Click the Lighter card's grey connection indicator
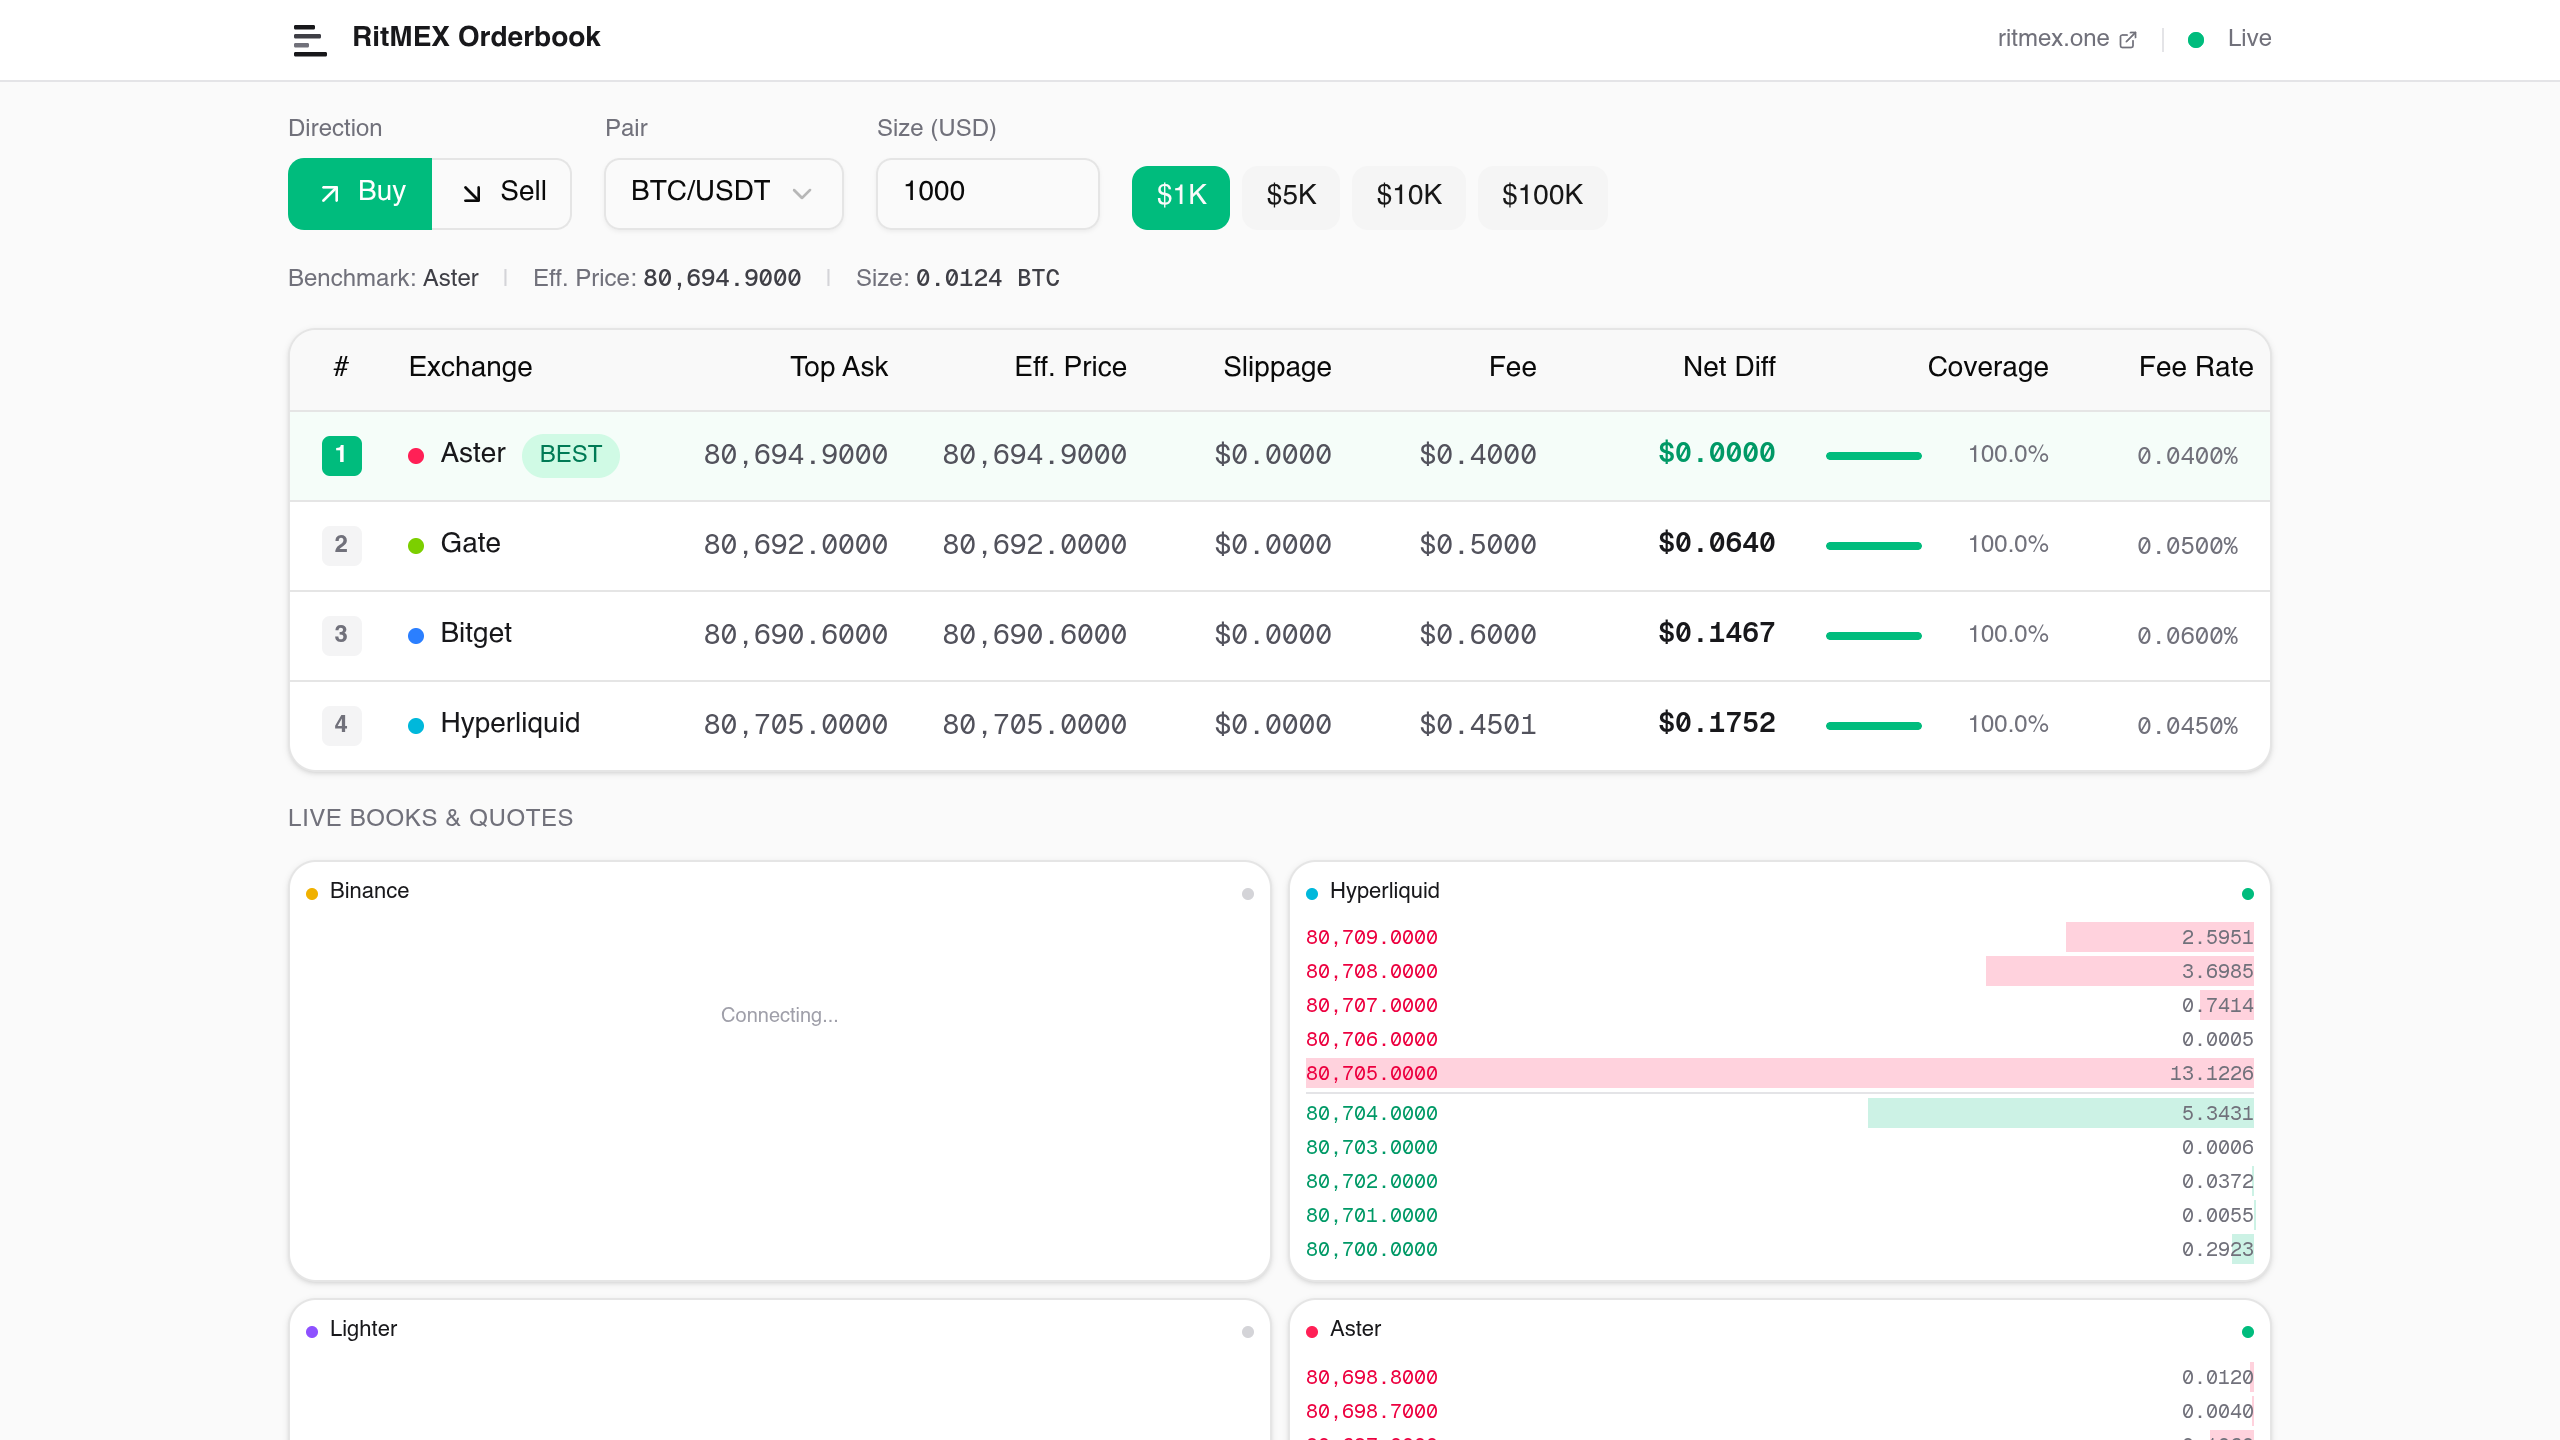Viewport: 2560px width, 1440px height. [1248, 1332]
